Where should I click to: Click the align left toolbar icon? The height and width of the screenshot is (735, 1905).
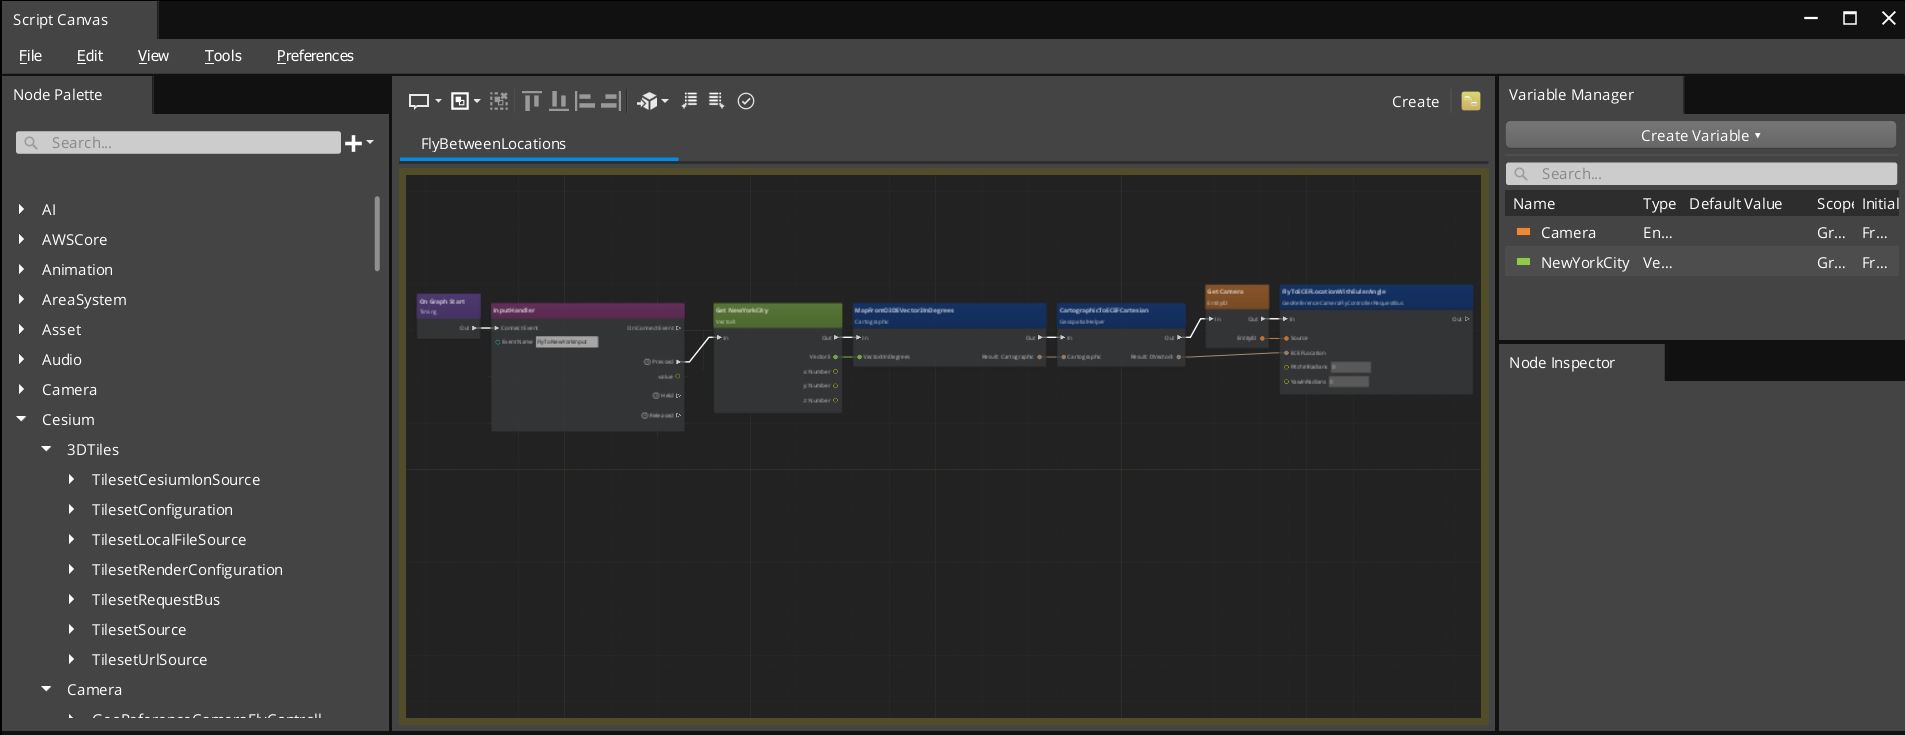(585, 101)
